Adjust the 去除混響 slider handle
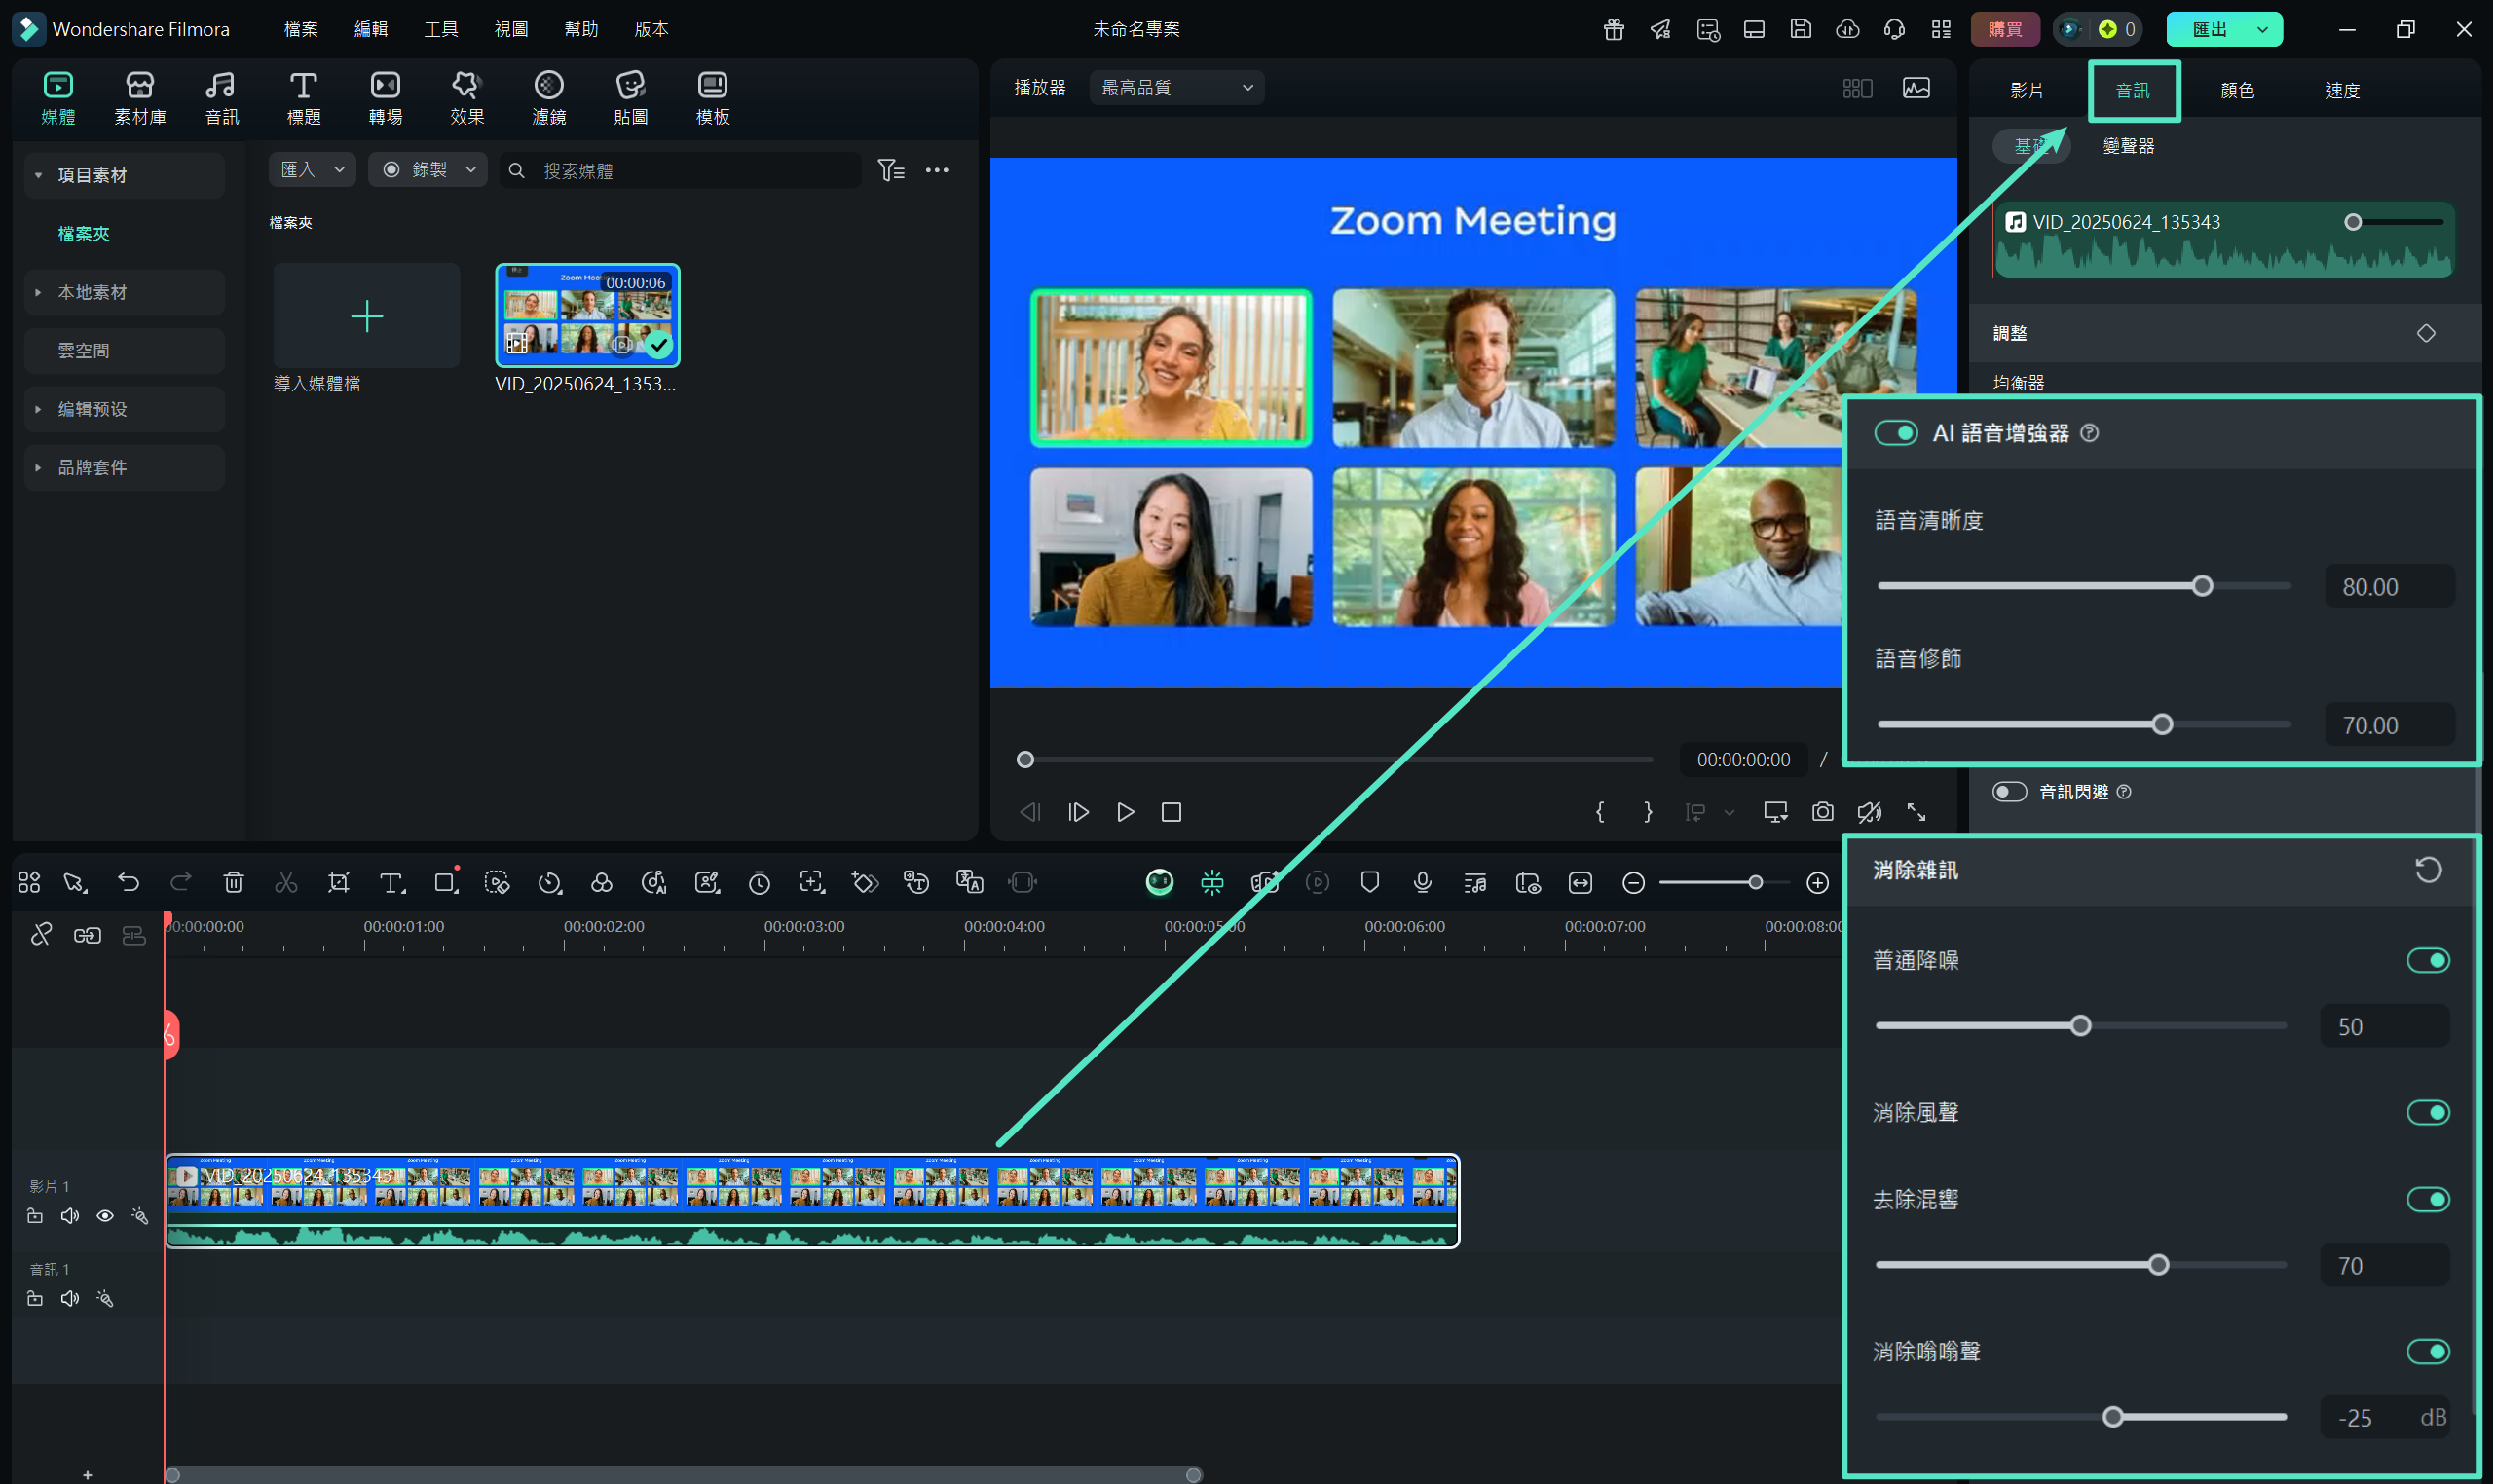 tap(2158, 1265)
